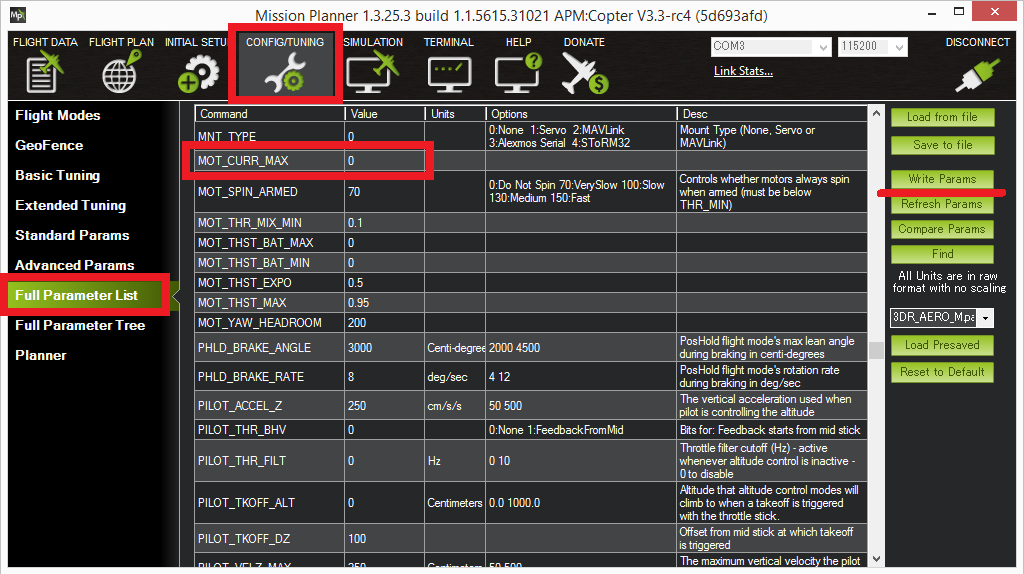This screenshot has width=1024, height=574.
Task: Open the Flight Plan globe icon
Action: click(120, 73)
